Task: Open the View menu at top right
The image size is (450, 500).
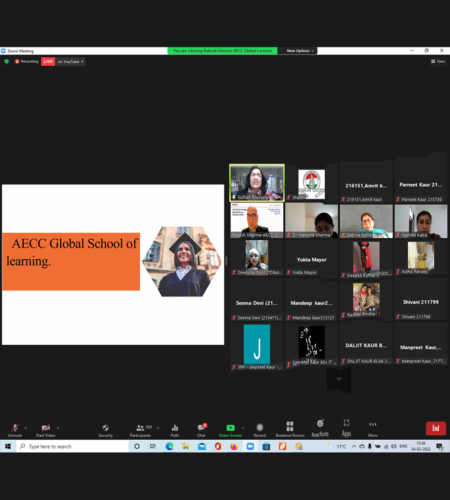Action: [x=438, y=61]
